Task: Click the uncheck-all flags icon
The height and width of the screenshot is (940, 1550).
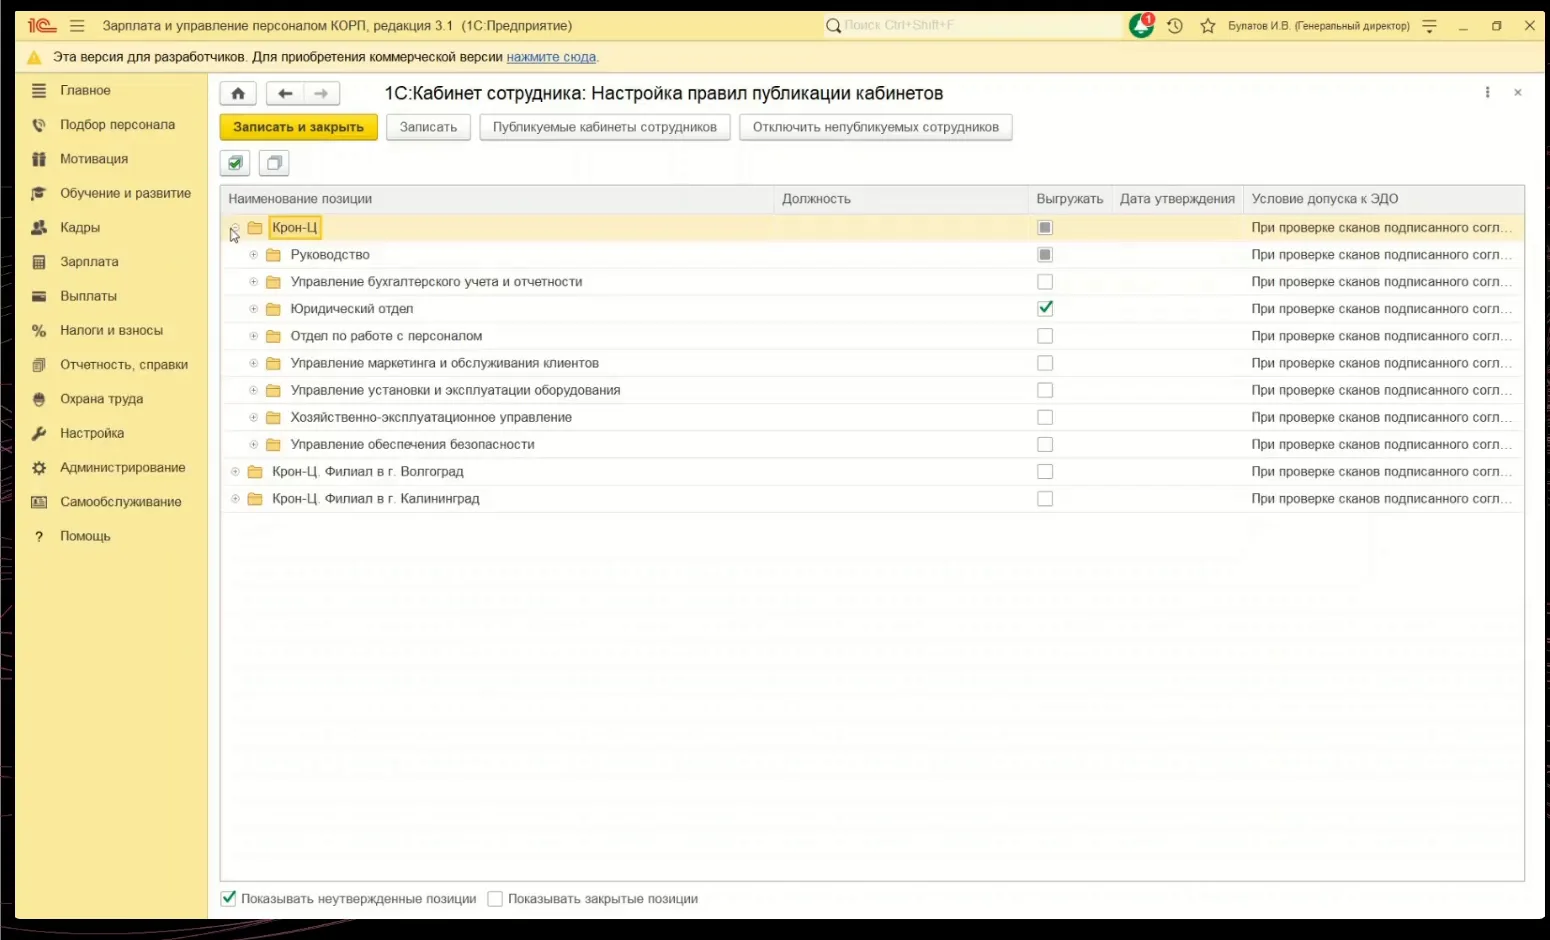Action: (x=274, y=163)
